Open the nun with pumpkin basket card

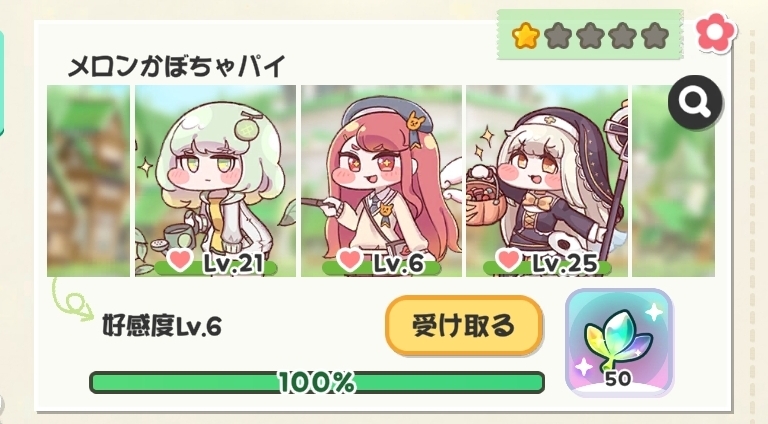click(x=547, y=181)
